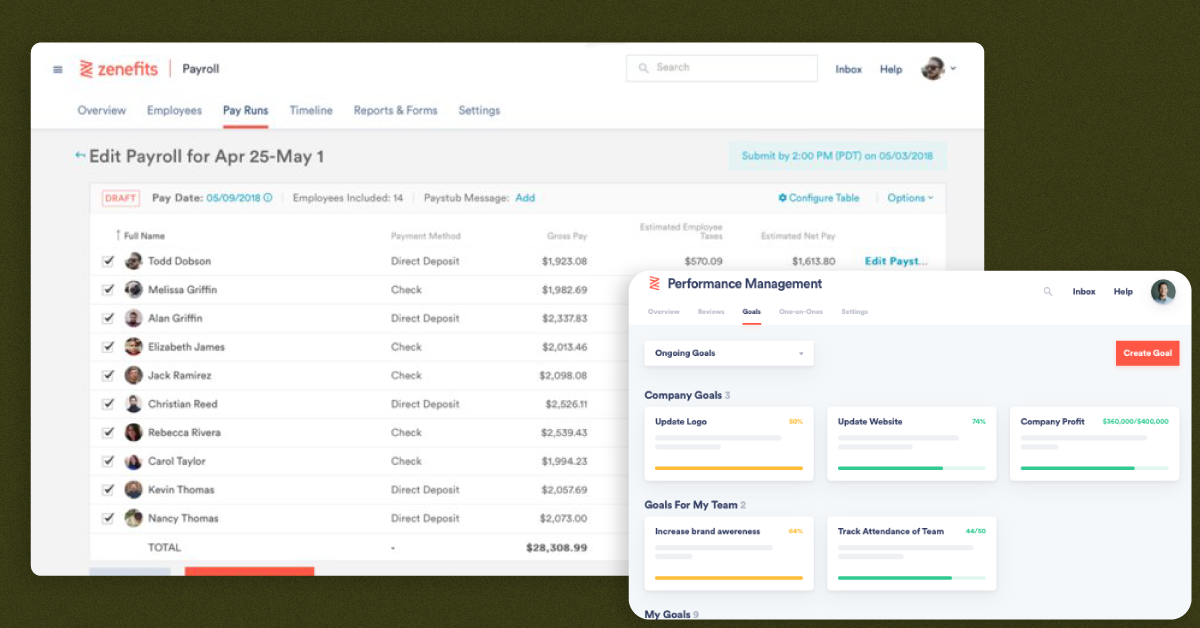The image size is (1200, 628).
Task: Open Overview tab in Performance Management
Action: [x=664, y=312]
